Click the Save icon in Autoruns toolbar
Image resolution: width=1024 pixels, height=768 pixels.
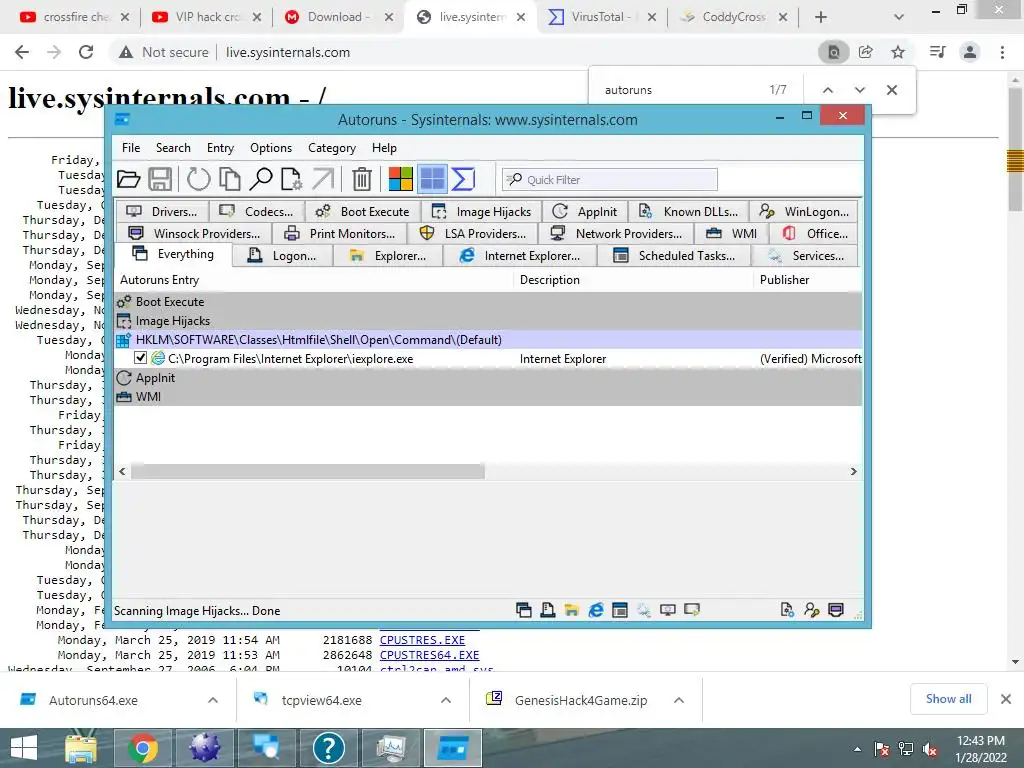[x=160, y=179]
